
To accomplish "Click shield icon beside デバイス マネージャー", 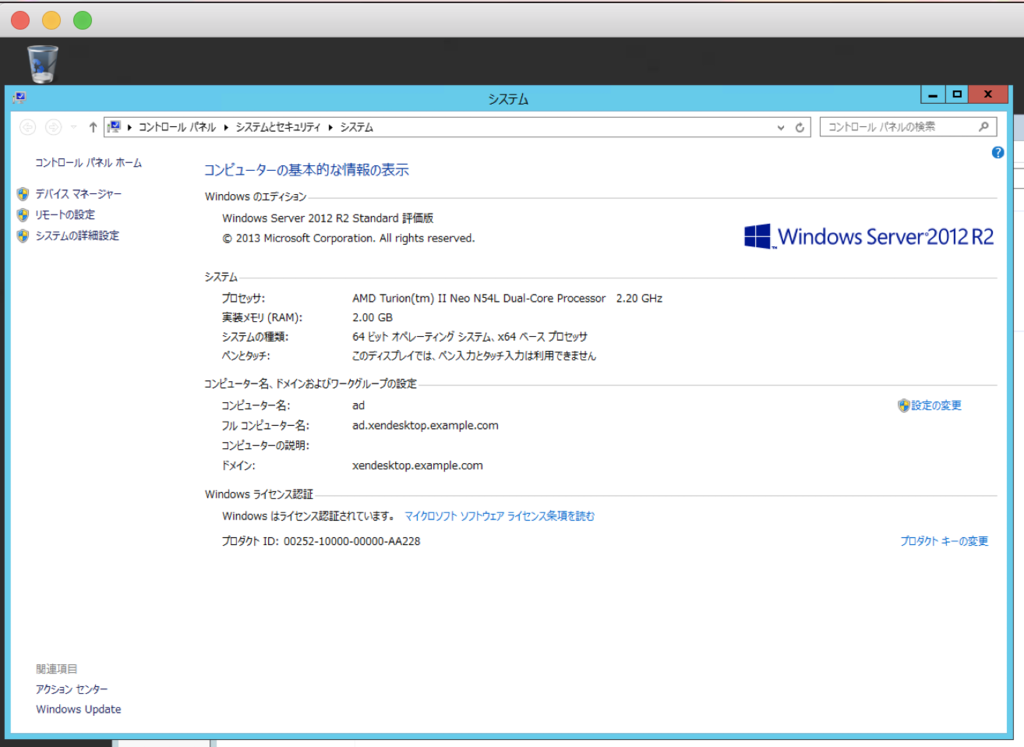I will point(24,194).
